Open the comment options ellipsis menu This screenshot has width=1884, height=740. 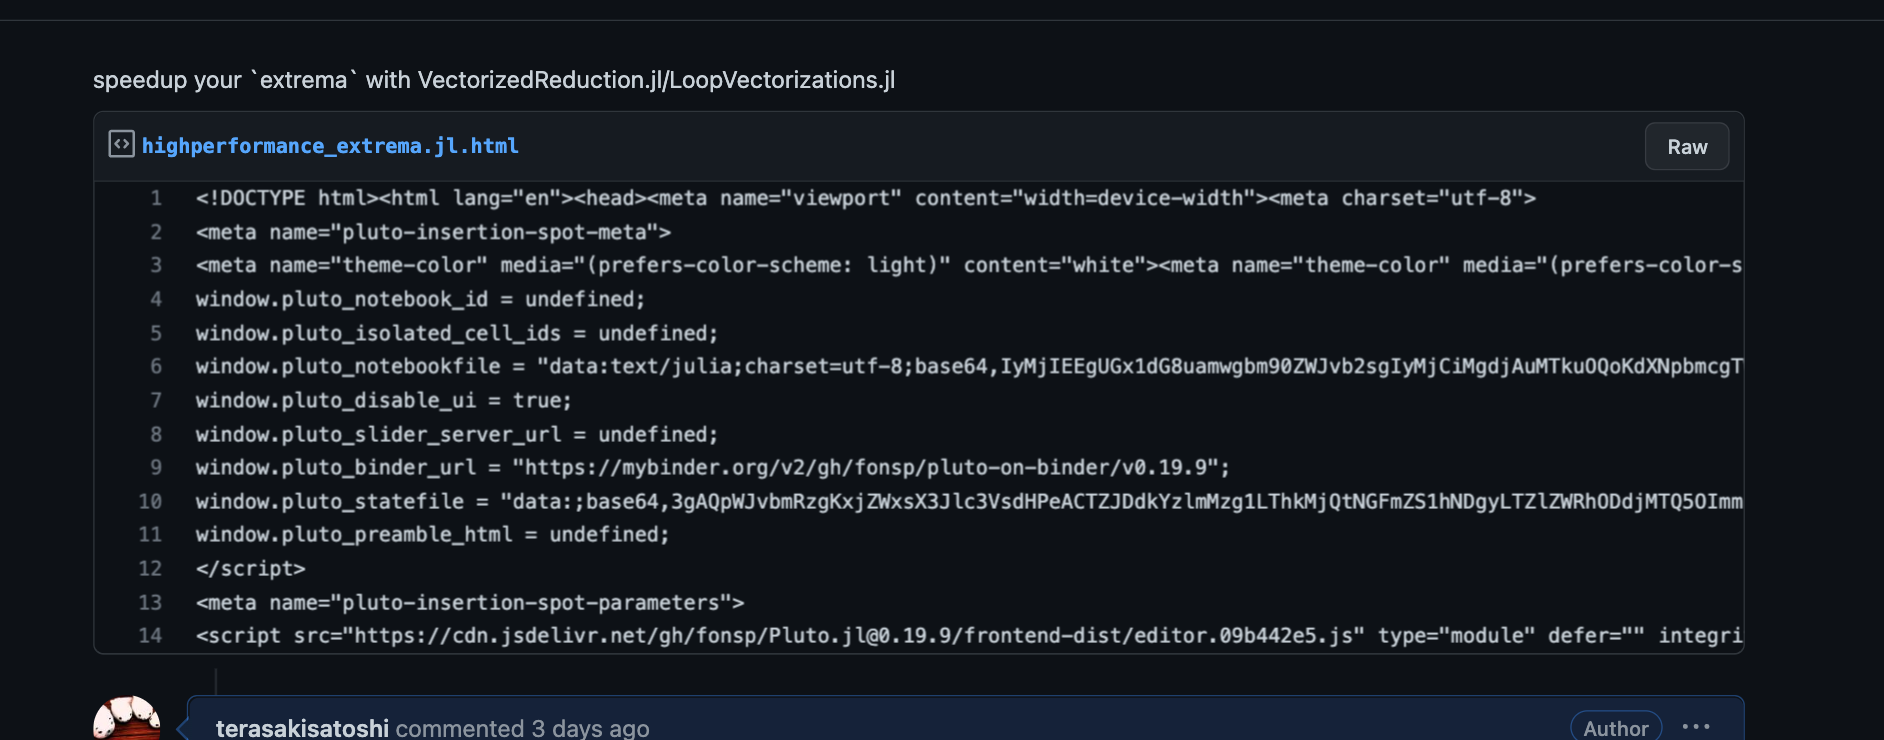(1696, 727)
